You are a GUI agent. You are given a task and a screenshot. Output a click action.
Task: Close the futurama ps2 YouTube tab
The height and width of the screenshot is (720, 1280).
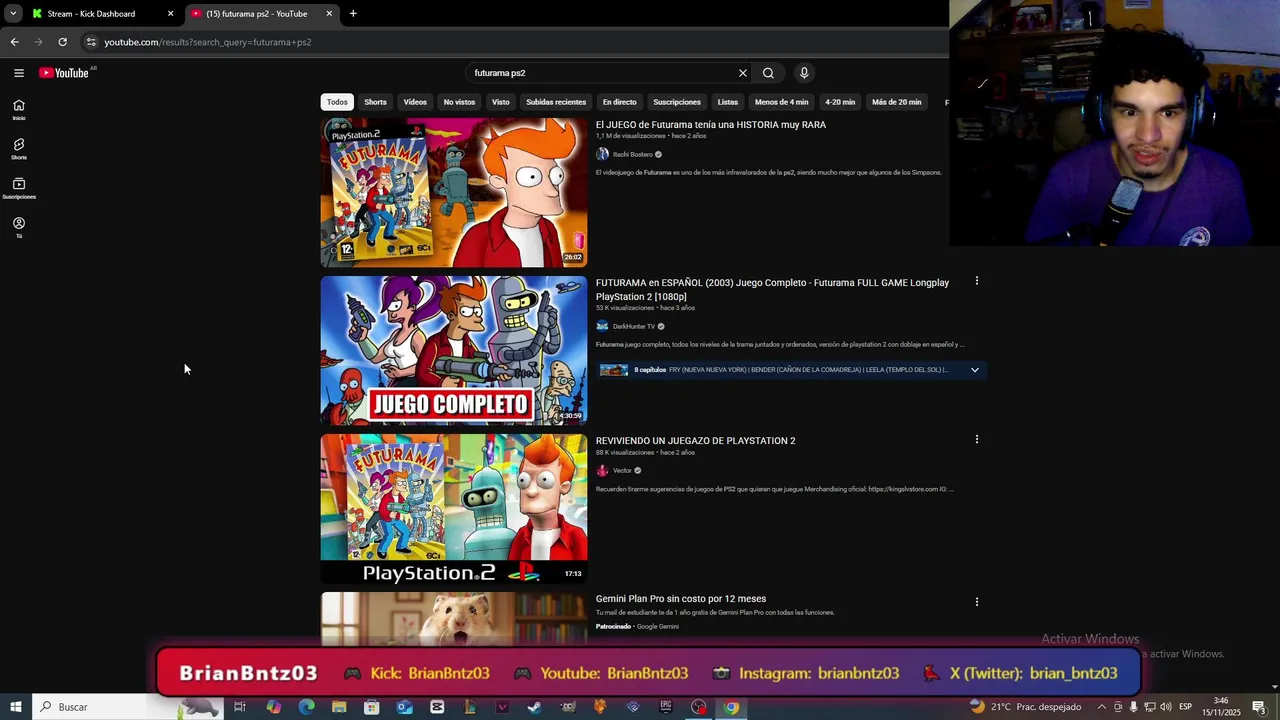pos(329,14)
